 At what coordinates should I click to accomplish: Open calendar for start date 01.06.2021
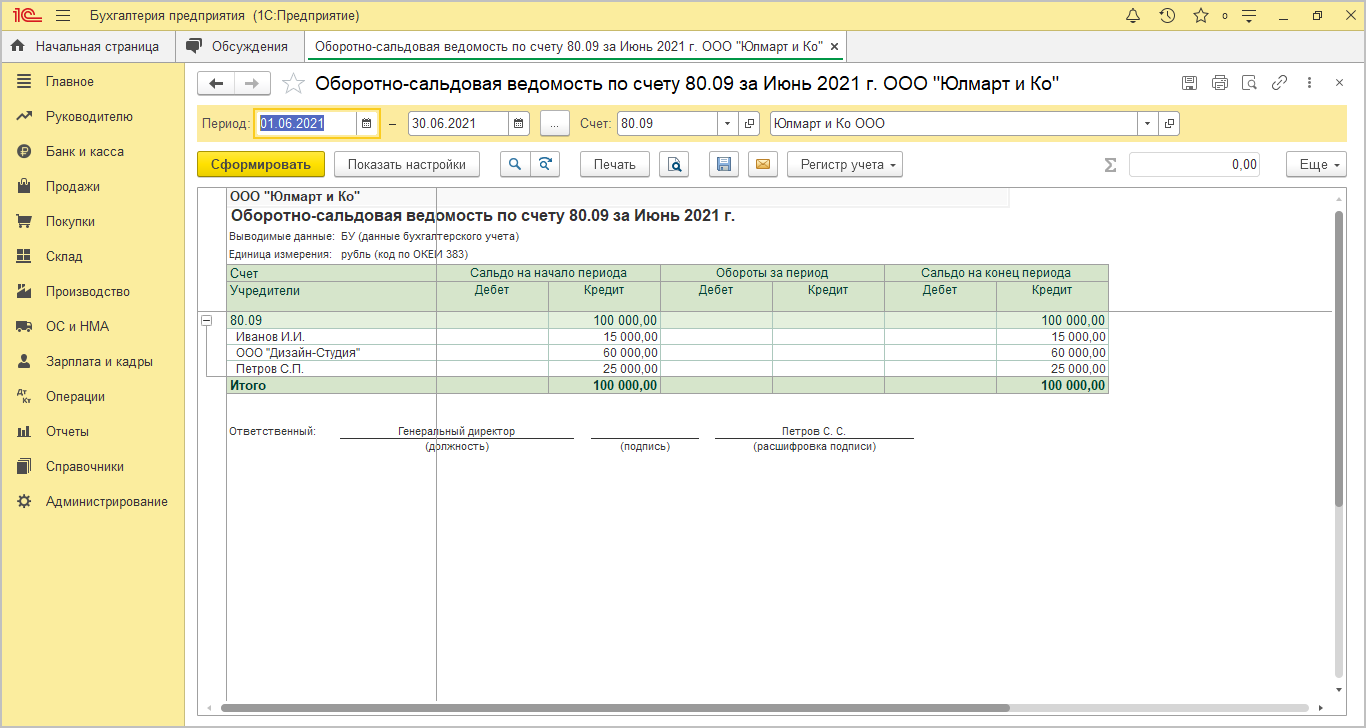[x=367, y=124]
